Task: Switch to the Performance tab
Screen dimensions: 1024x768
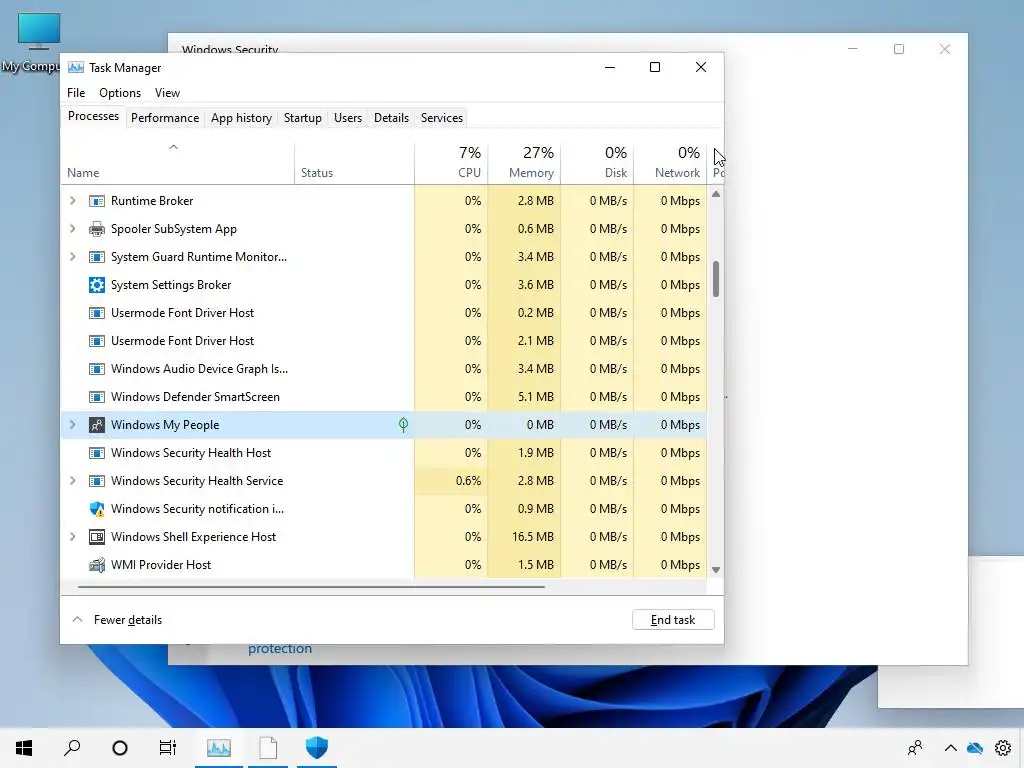Action: (x=165, y=118)
